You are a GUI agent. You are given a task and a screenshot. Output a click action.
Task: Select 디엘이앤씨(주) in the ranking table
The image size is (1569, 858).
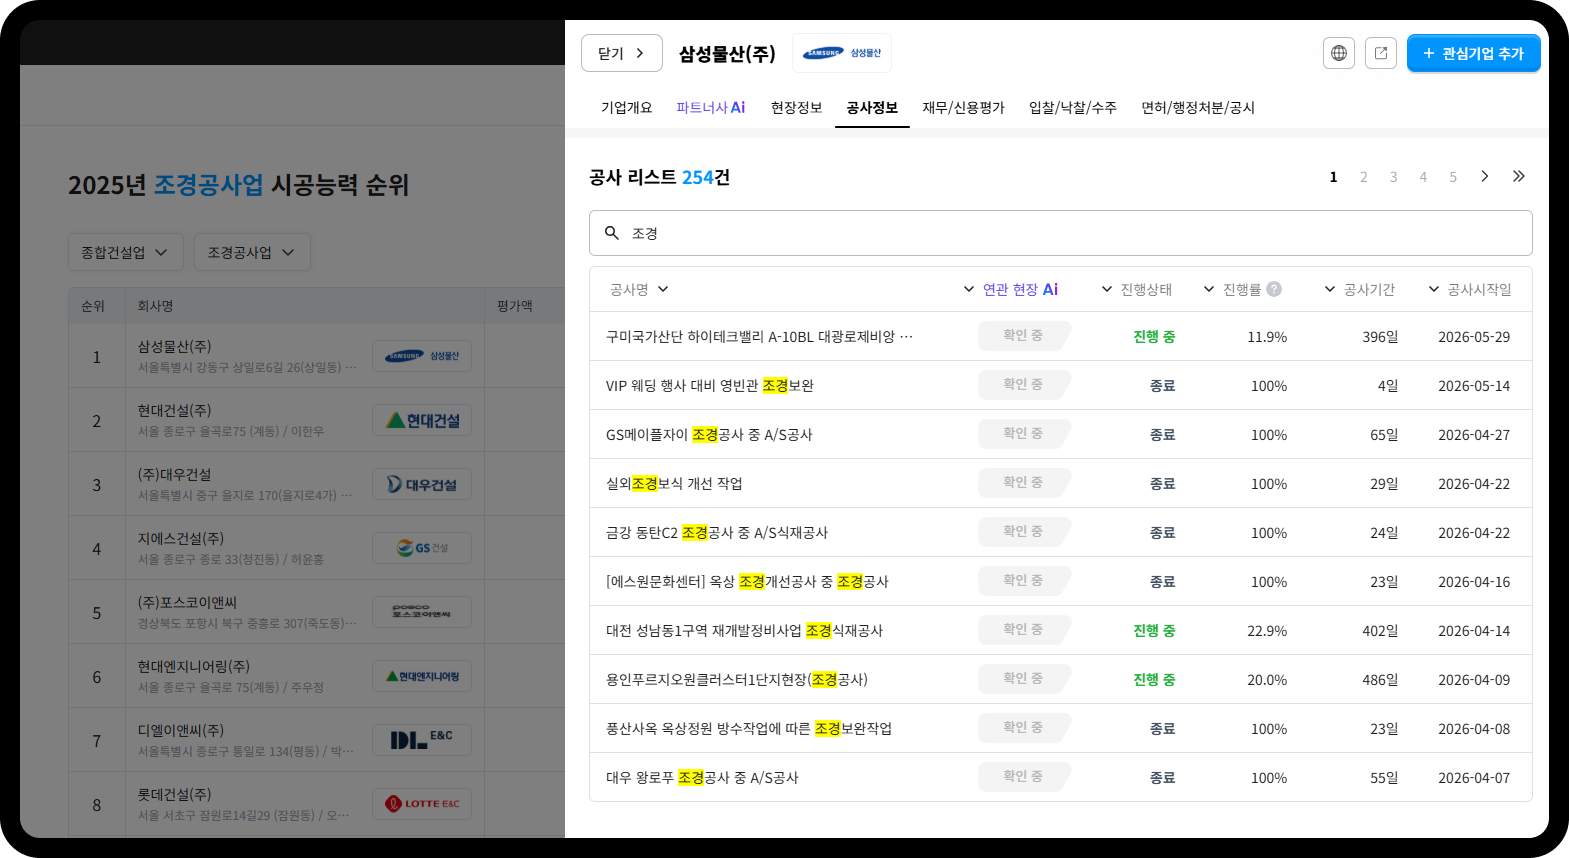180,731
